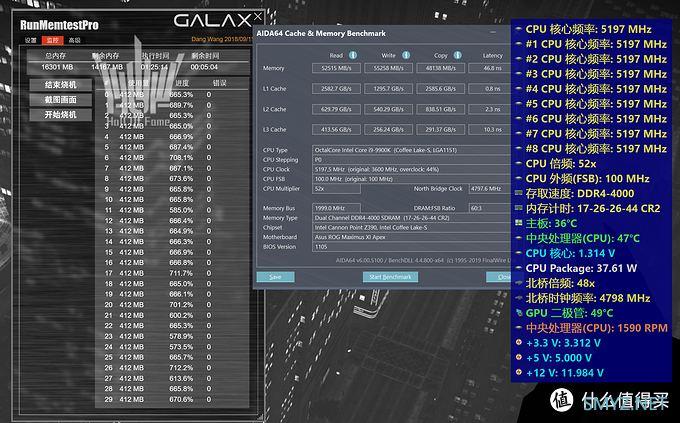Select memtest row 24 showing 573.5%
Screen dimensions: 680x423
click(x=172, y=347)
